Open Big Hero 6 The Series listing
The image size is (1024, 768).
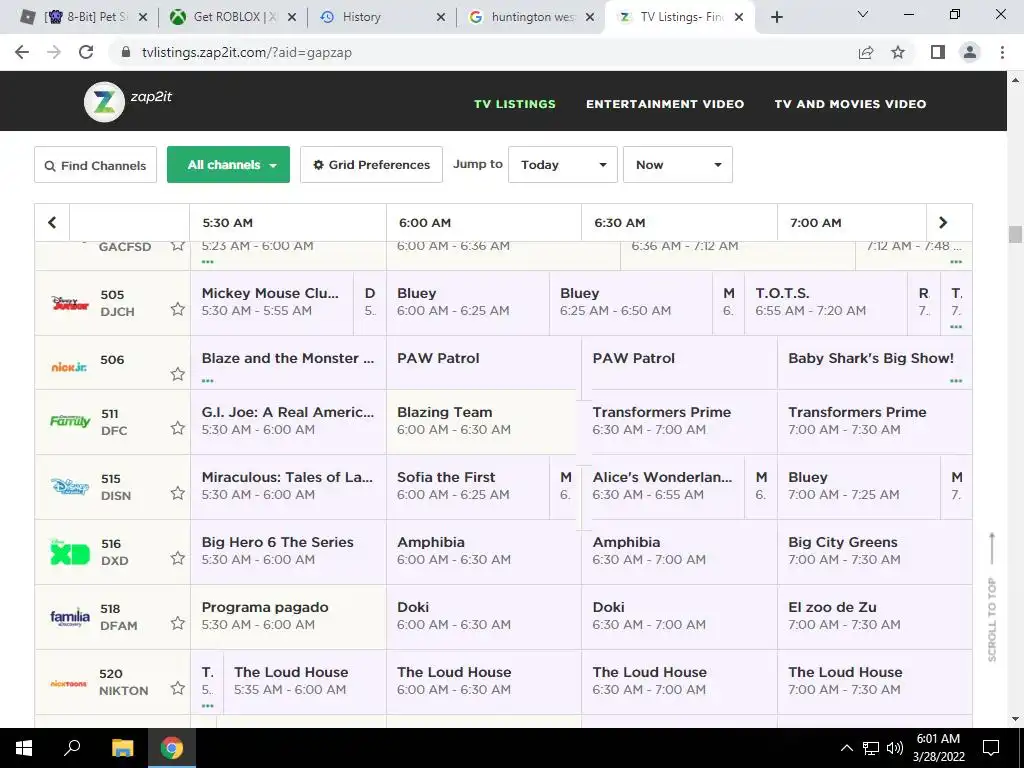pos(288,552)
